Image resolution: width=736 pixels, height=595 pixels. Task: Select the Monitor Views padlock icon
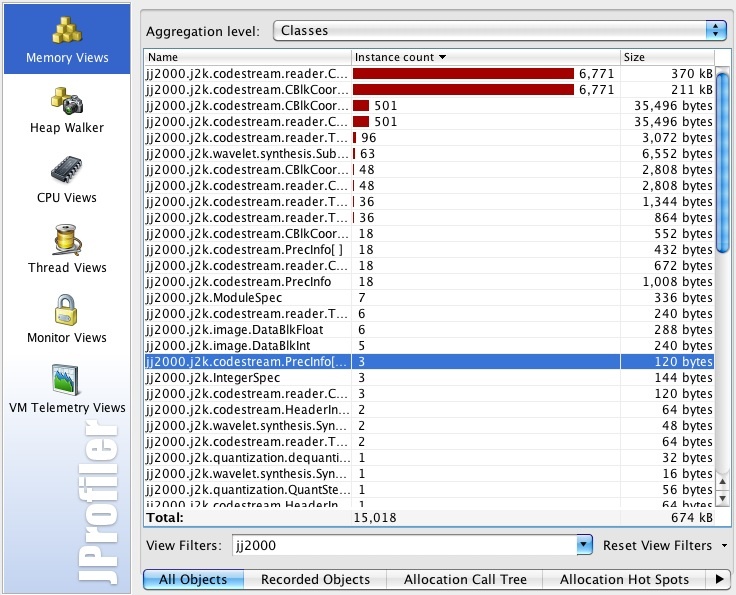click(66, 310)
